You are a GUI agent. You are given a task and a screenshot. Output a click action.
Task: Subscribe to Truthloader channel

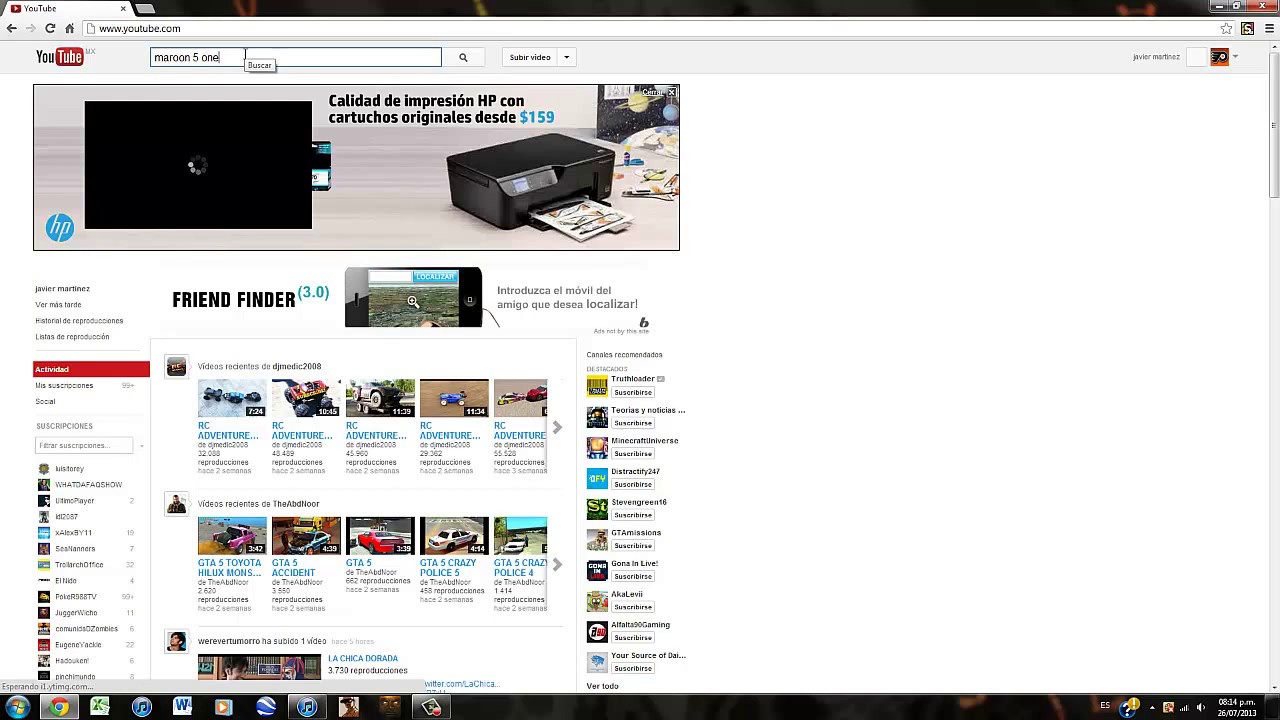pyautogui.click(x=633, y=392)
